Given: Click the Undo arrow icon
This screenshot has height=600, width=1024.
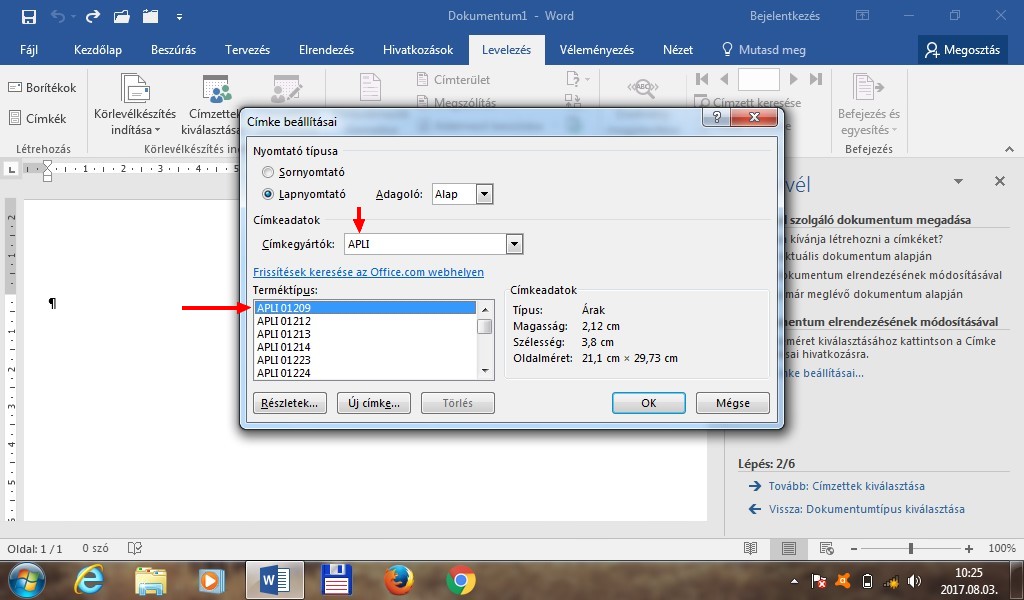Looking at the screenshot, I should pyautogui.click(x=58, y=16).
